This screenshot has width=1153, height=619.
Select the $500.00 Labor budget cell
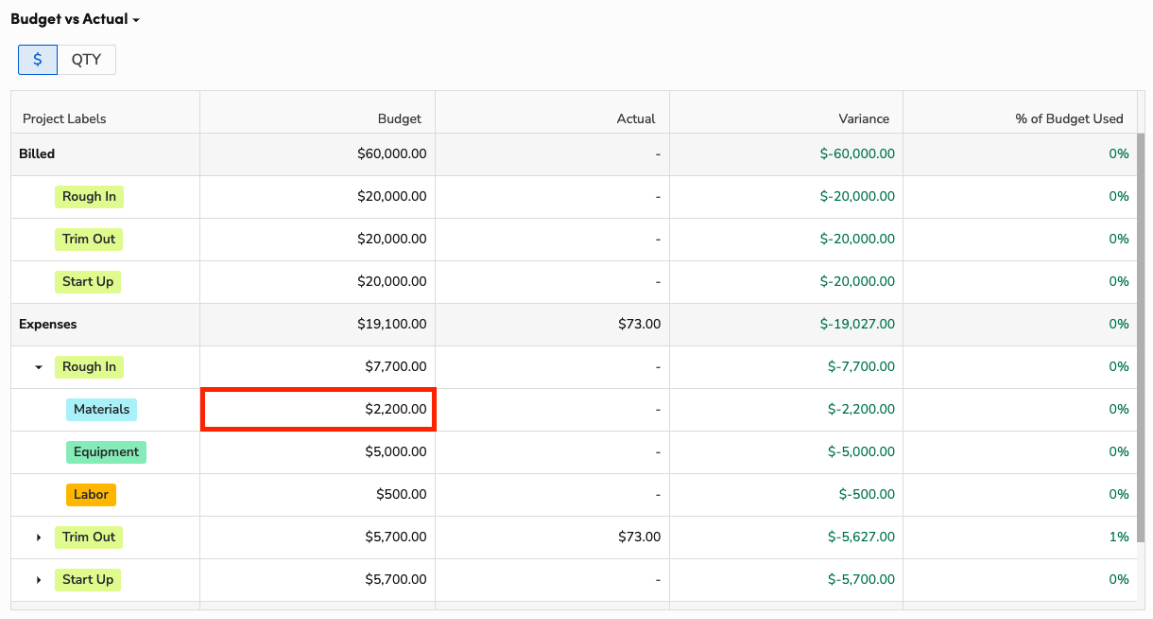click(318, 495)
